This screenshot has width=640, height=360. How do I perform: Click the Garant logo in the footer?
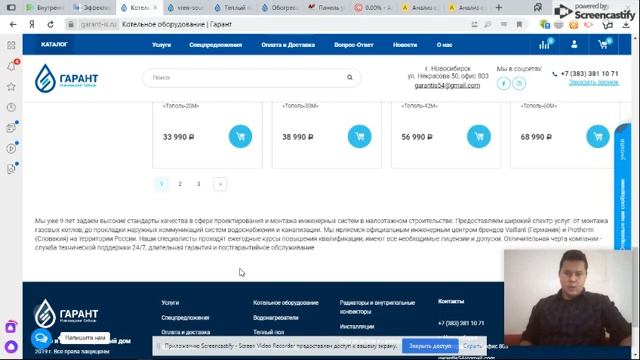(x=66, y=313)
